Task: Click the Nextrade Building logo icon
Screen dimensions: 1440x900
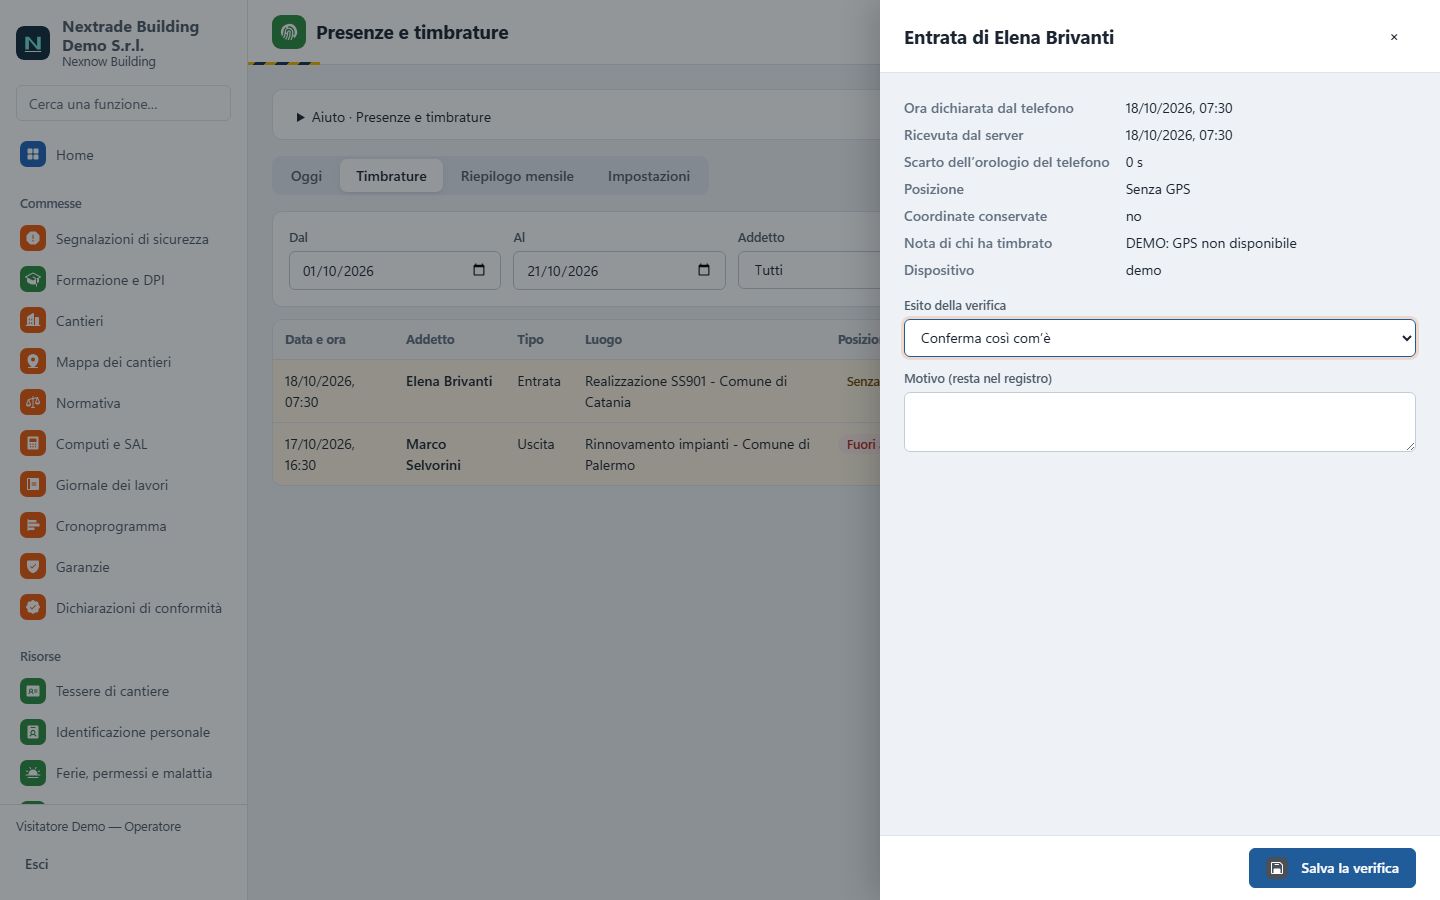Action: coord(33,43)
